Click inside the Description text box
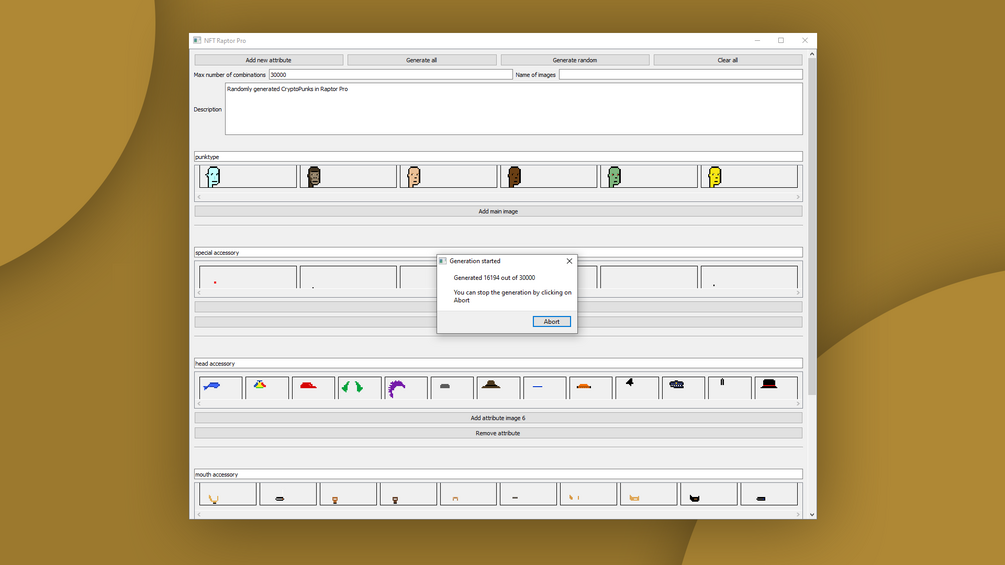Viewport: 1005px width, 565px height. 513,109
